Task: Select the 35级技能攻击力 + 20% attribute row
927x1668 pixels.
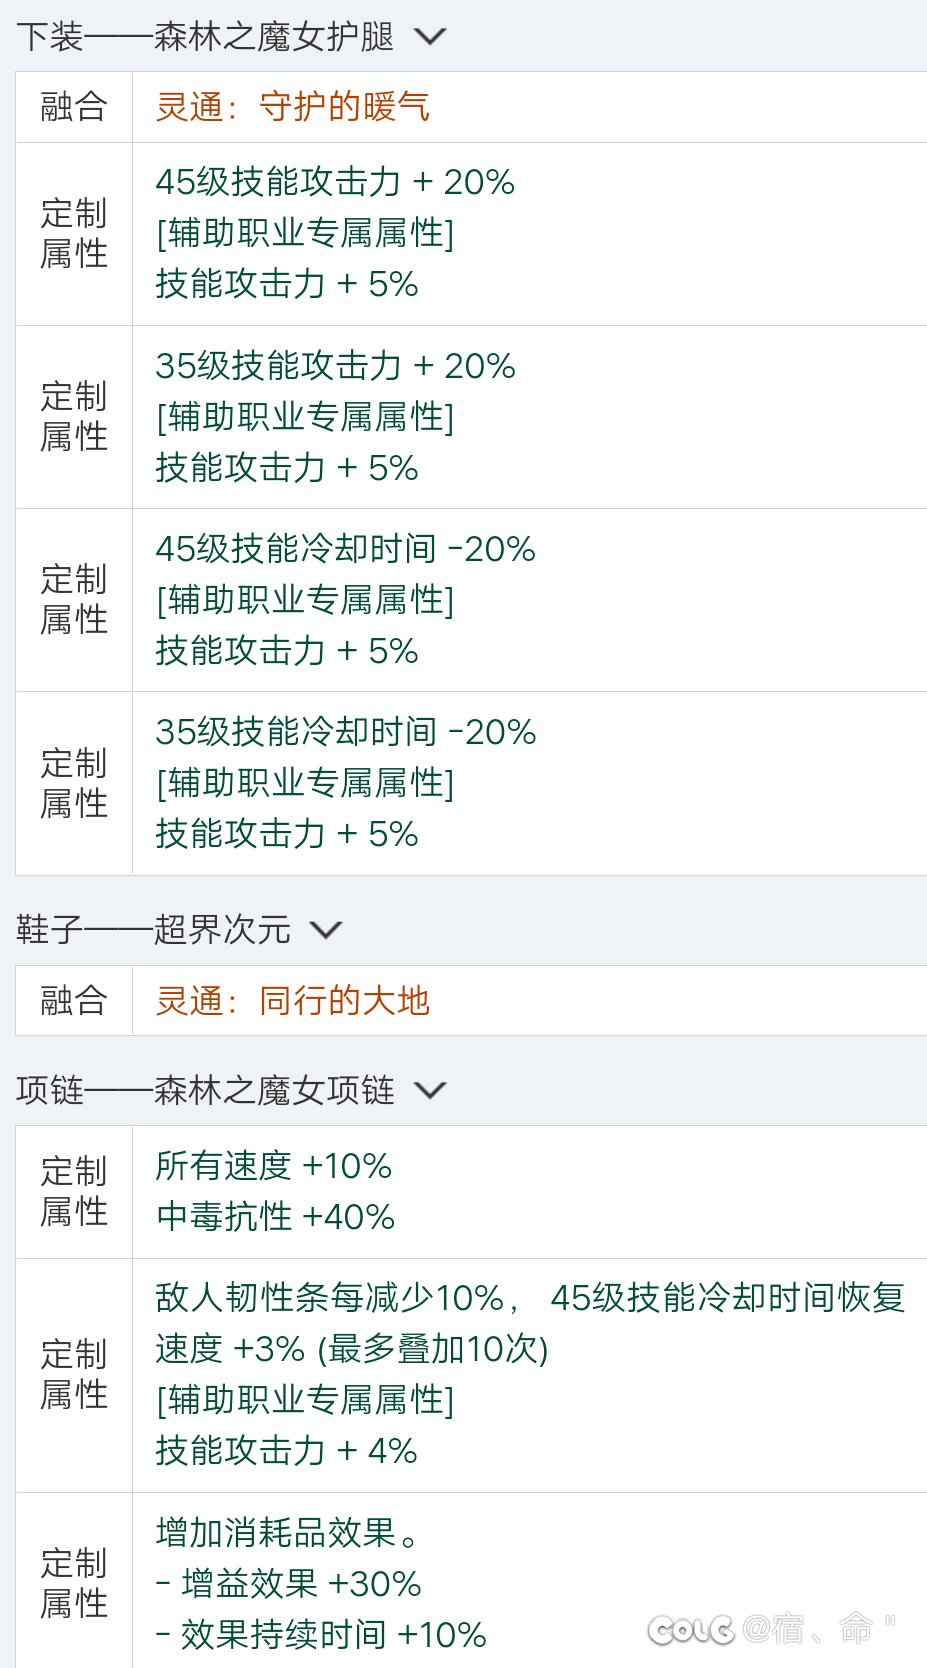Action: (x=471, y=417)
